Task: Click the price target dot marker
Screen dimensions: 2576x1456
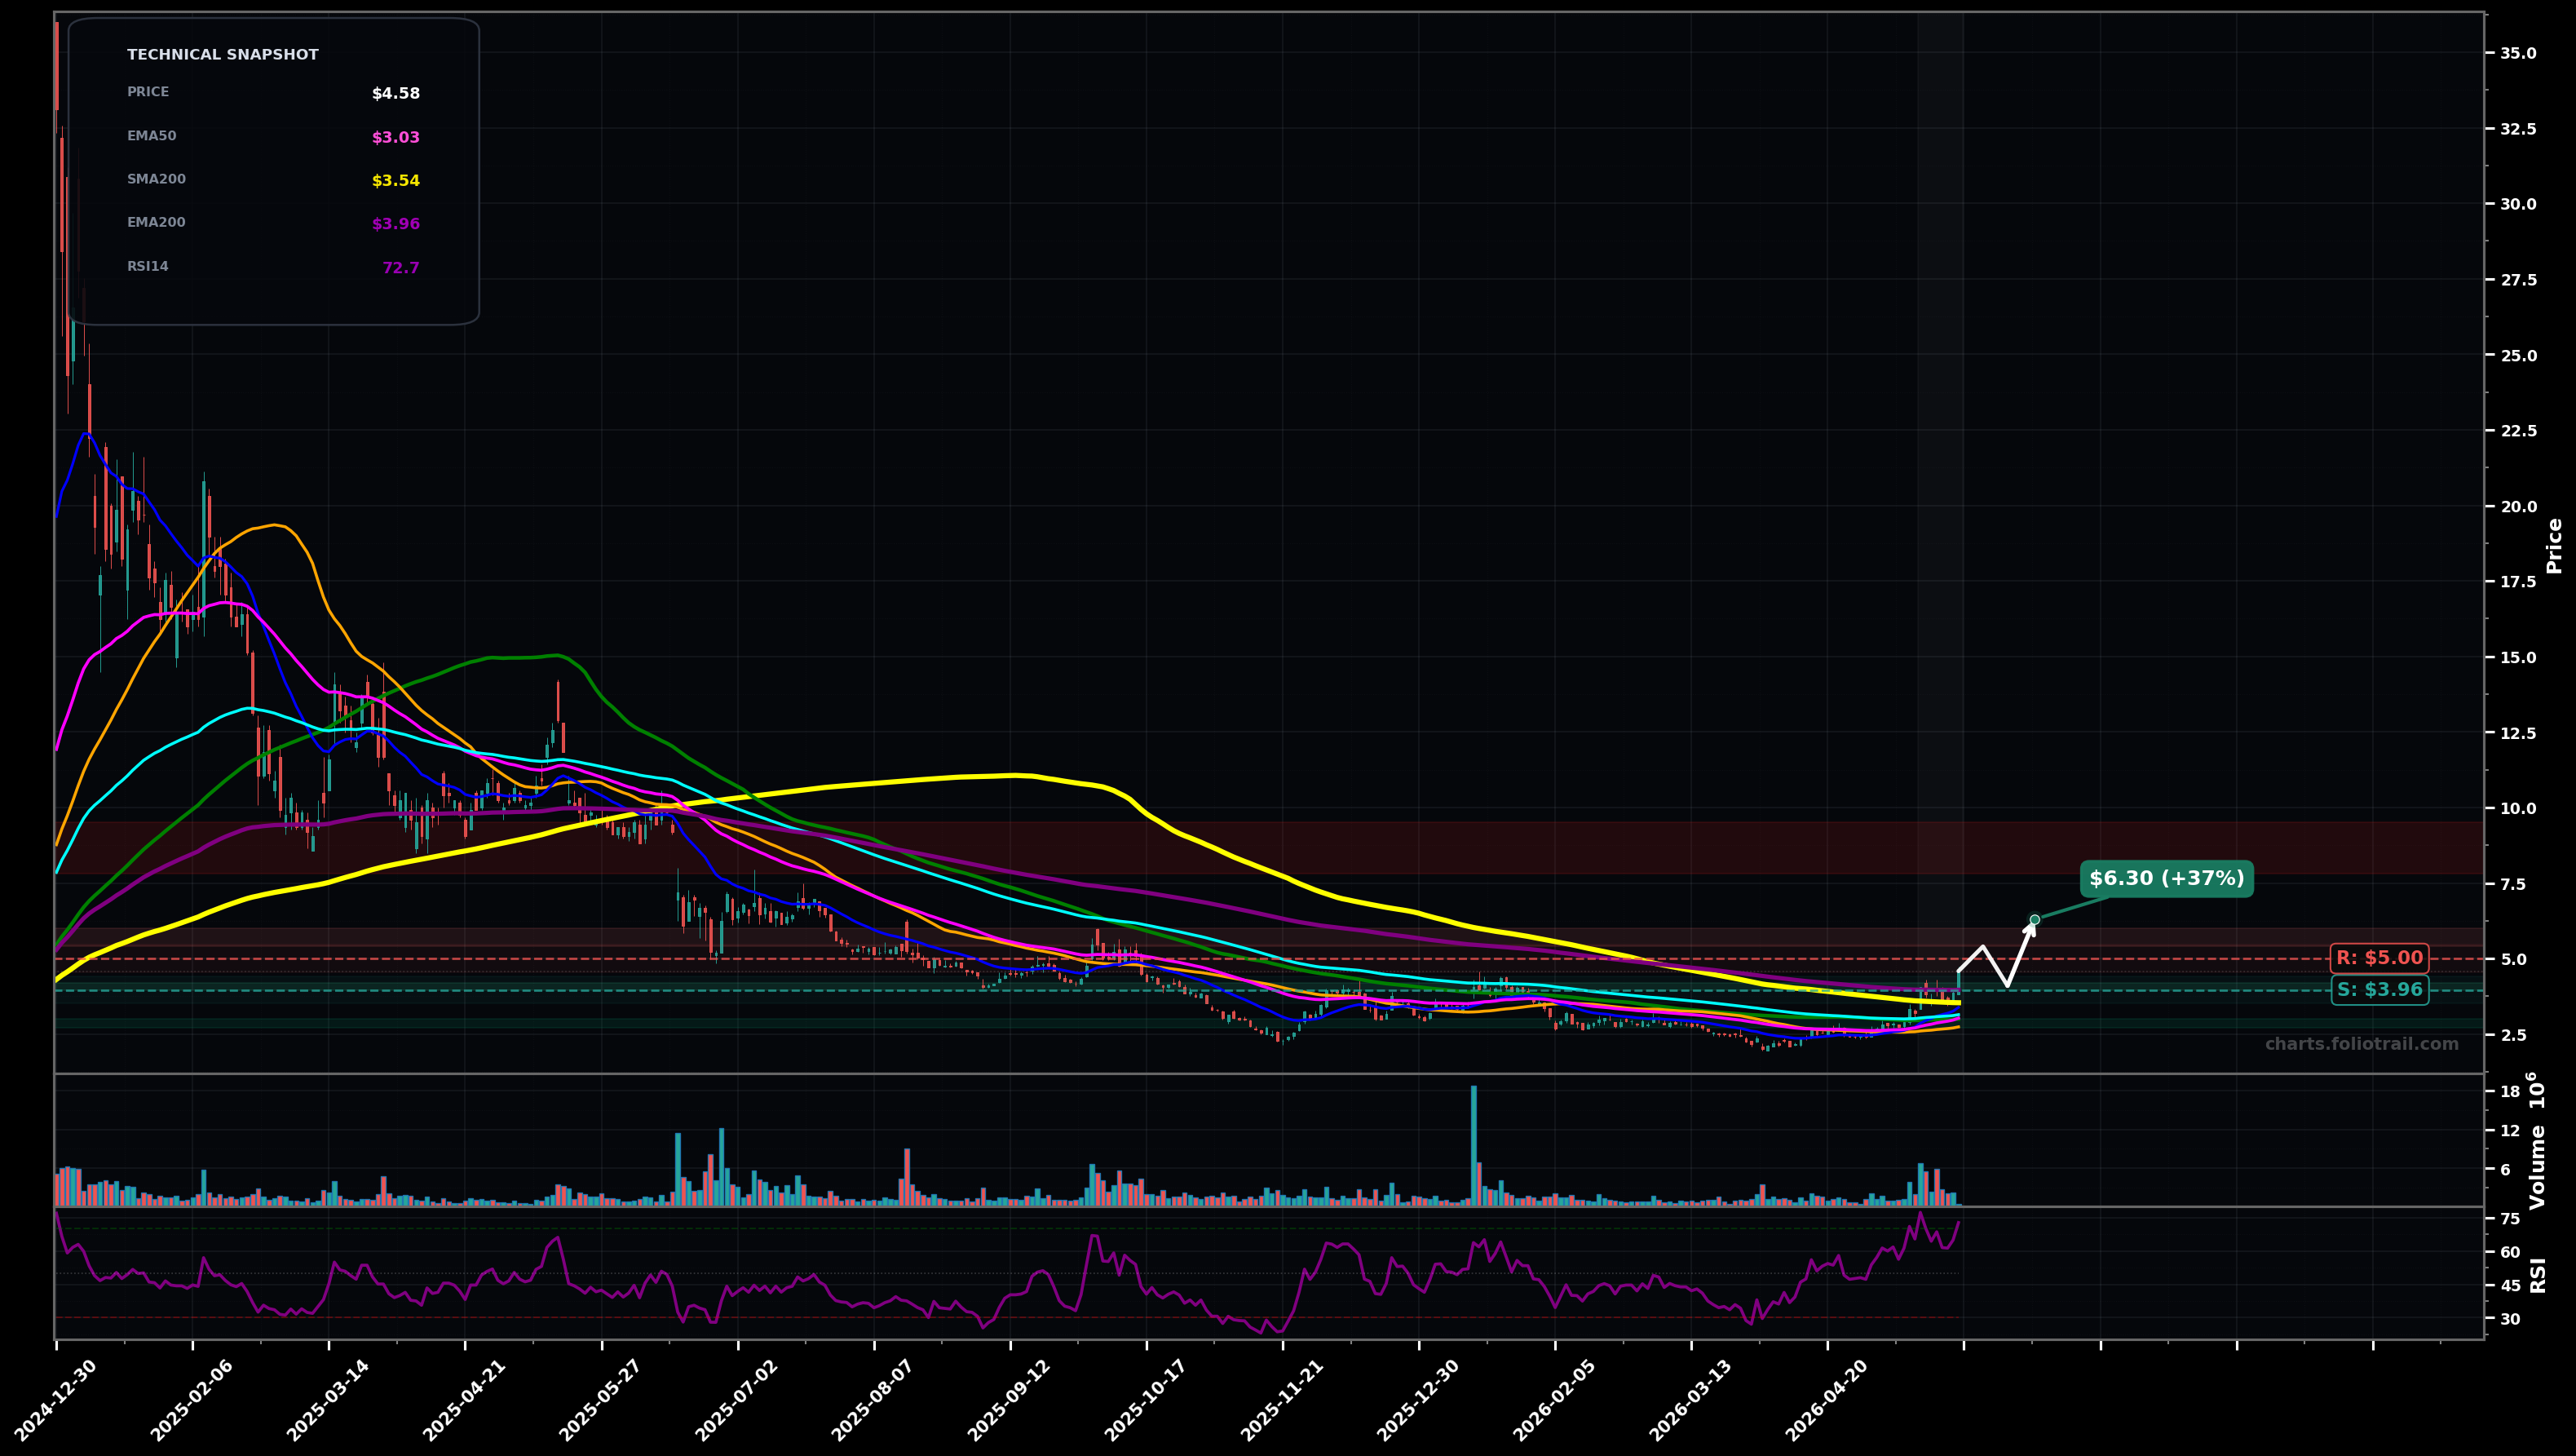Action: click(2034, 920)
